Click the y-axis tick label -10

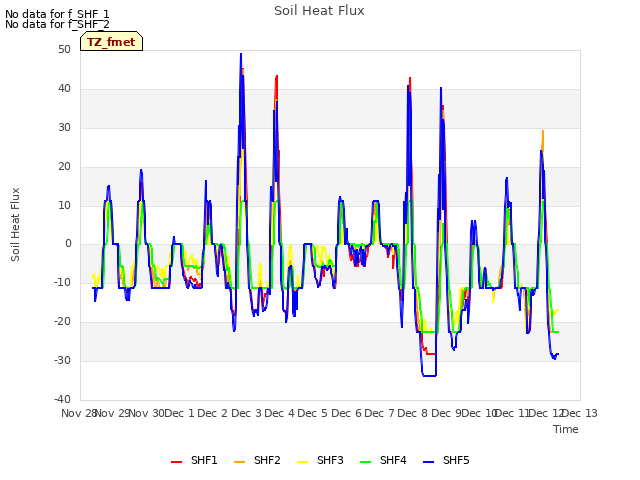pos(62,282)
